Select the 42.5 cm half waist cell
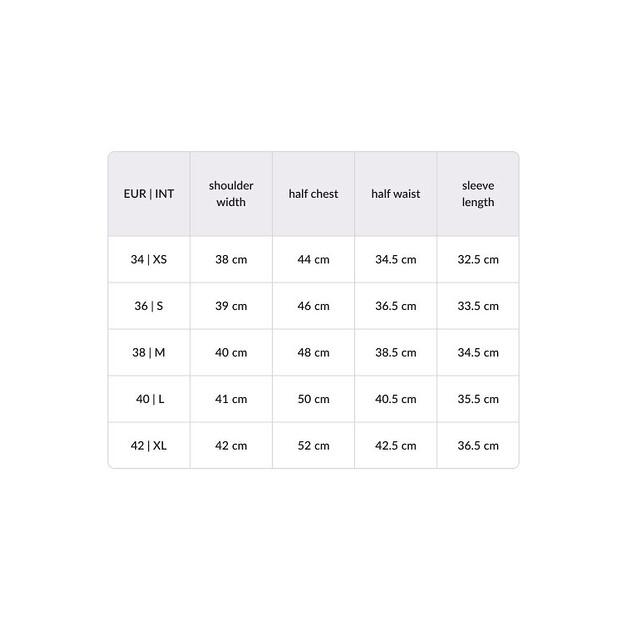Viewport: 628px width, 620px height. click(396, 445)
